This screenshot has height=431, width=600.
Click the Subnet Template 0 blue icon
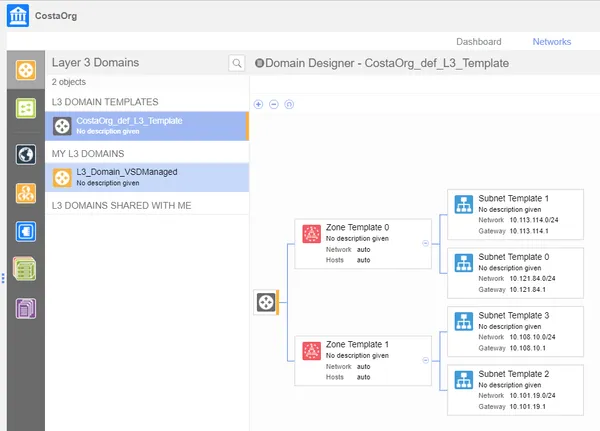click(463, 263)
